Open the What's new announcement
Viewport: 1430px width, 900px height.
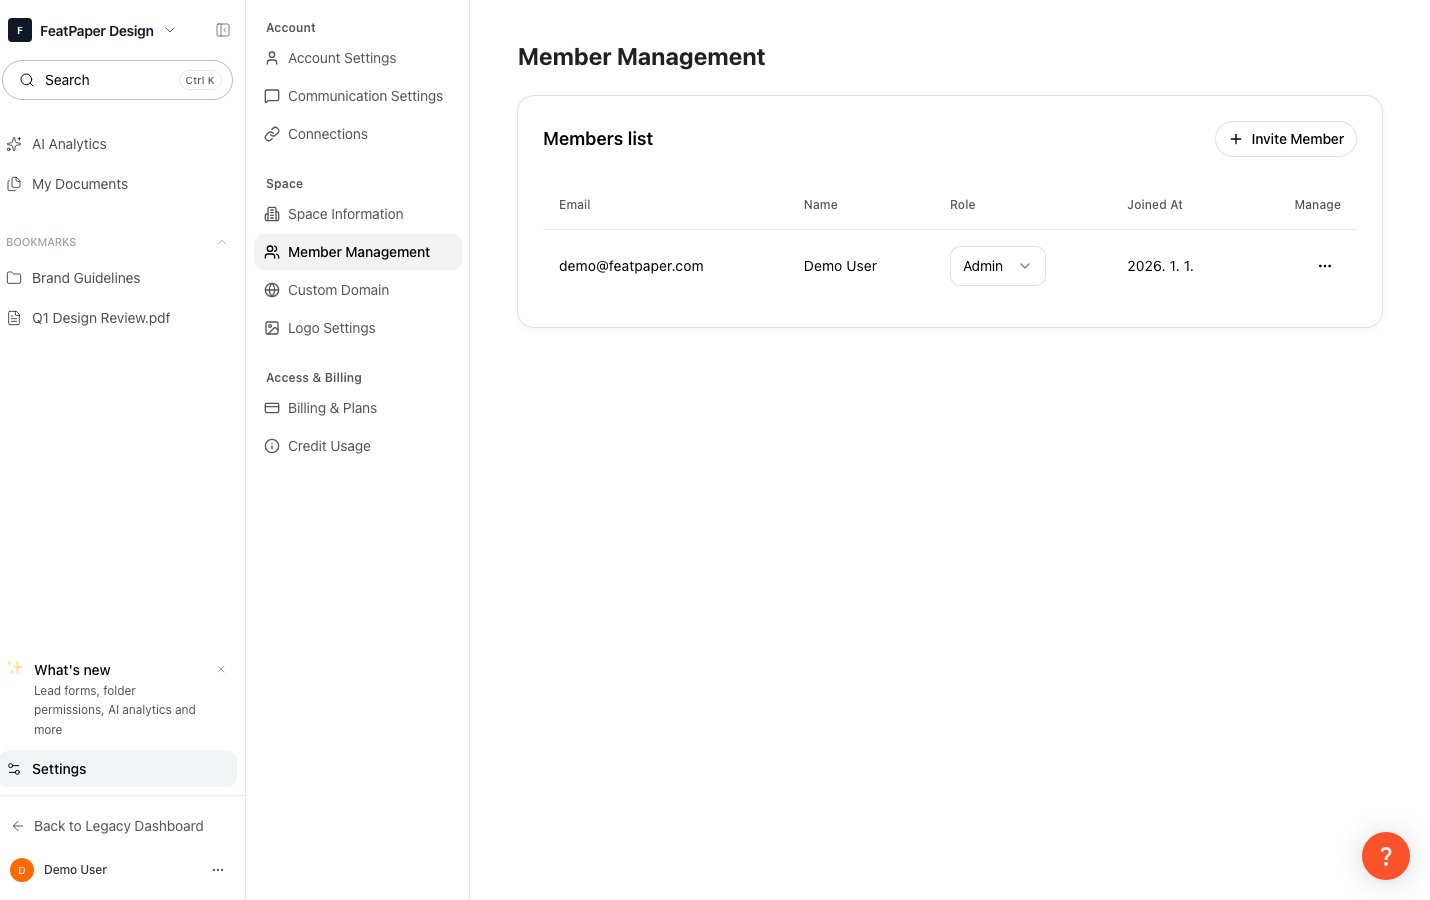pyautogui.click(x=115, y=699)
